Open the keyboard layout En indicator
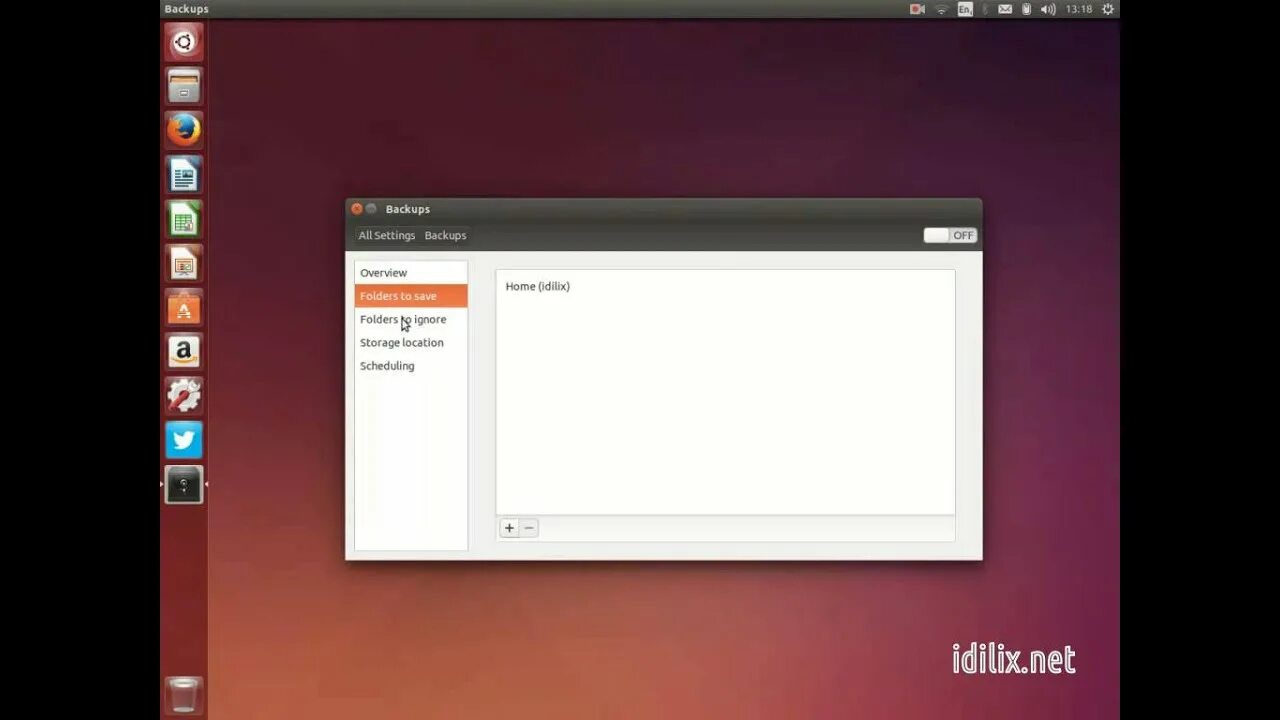 (x=965, y=9)
